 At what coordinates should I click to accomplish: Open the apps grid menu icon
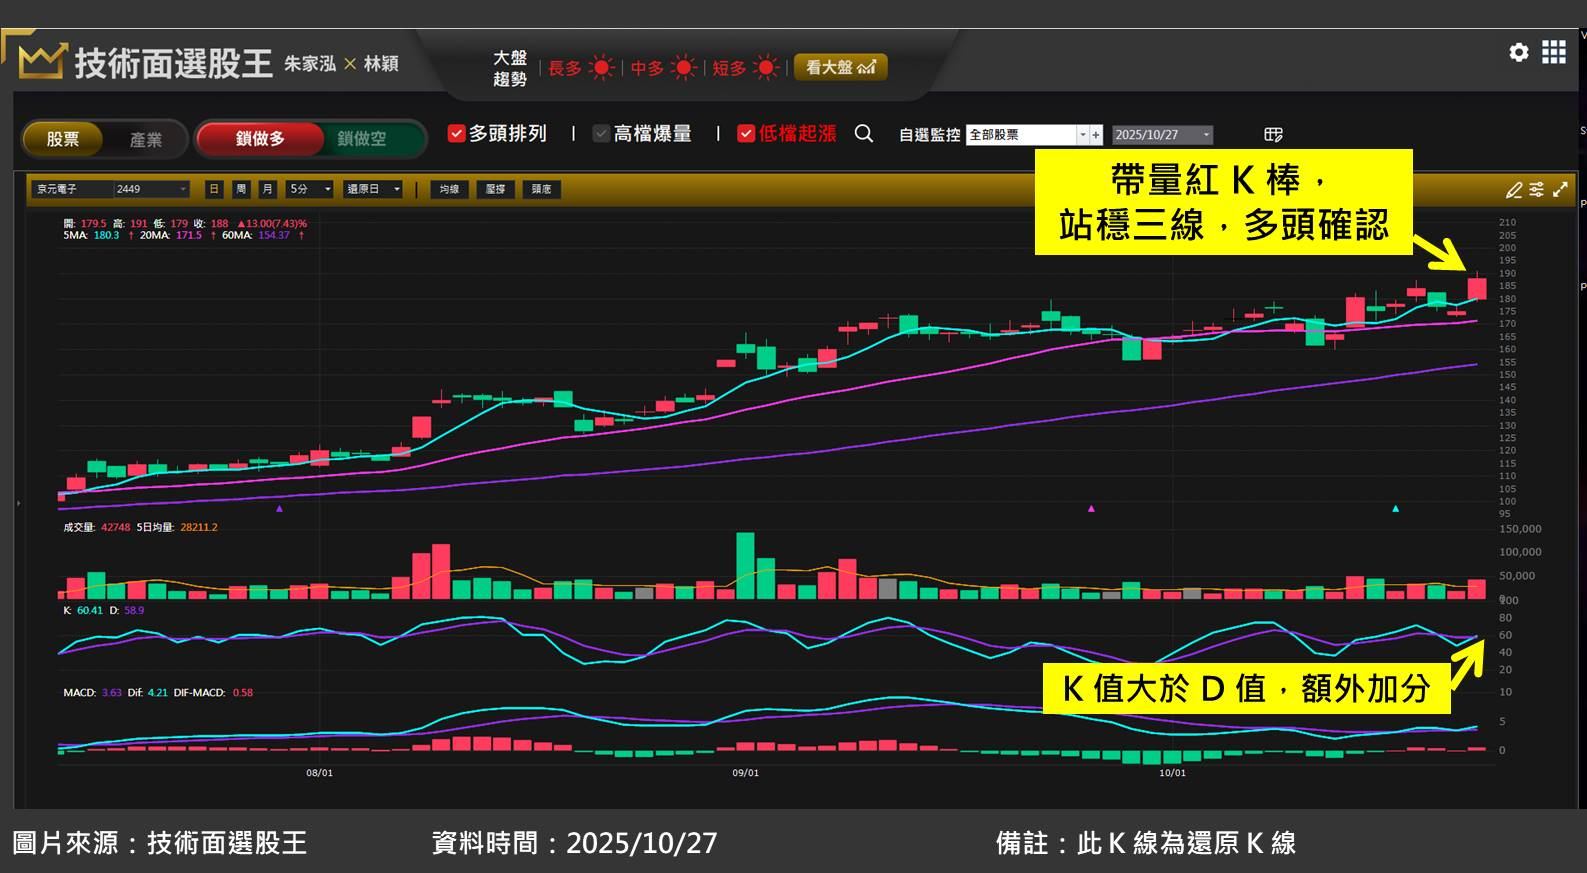pos(1553,52)
